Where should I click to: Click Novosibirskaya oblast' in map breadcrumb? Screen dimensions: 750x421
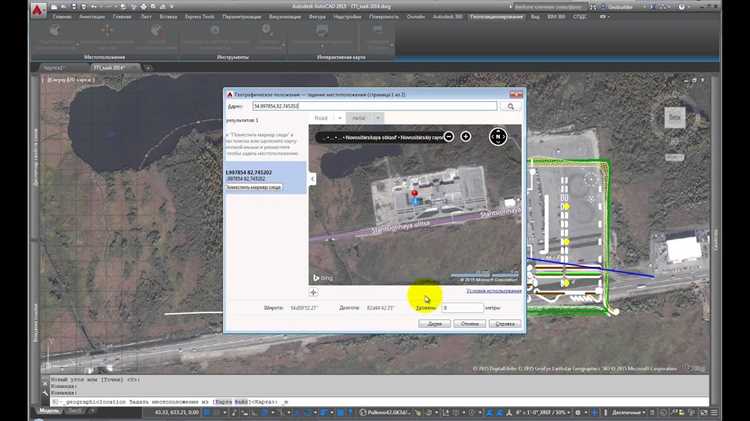click(370, 138)
